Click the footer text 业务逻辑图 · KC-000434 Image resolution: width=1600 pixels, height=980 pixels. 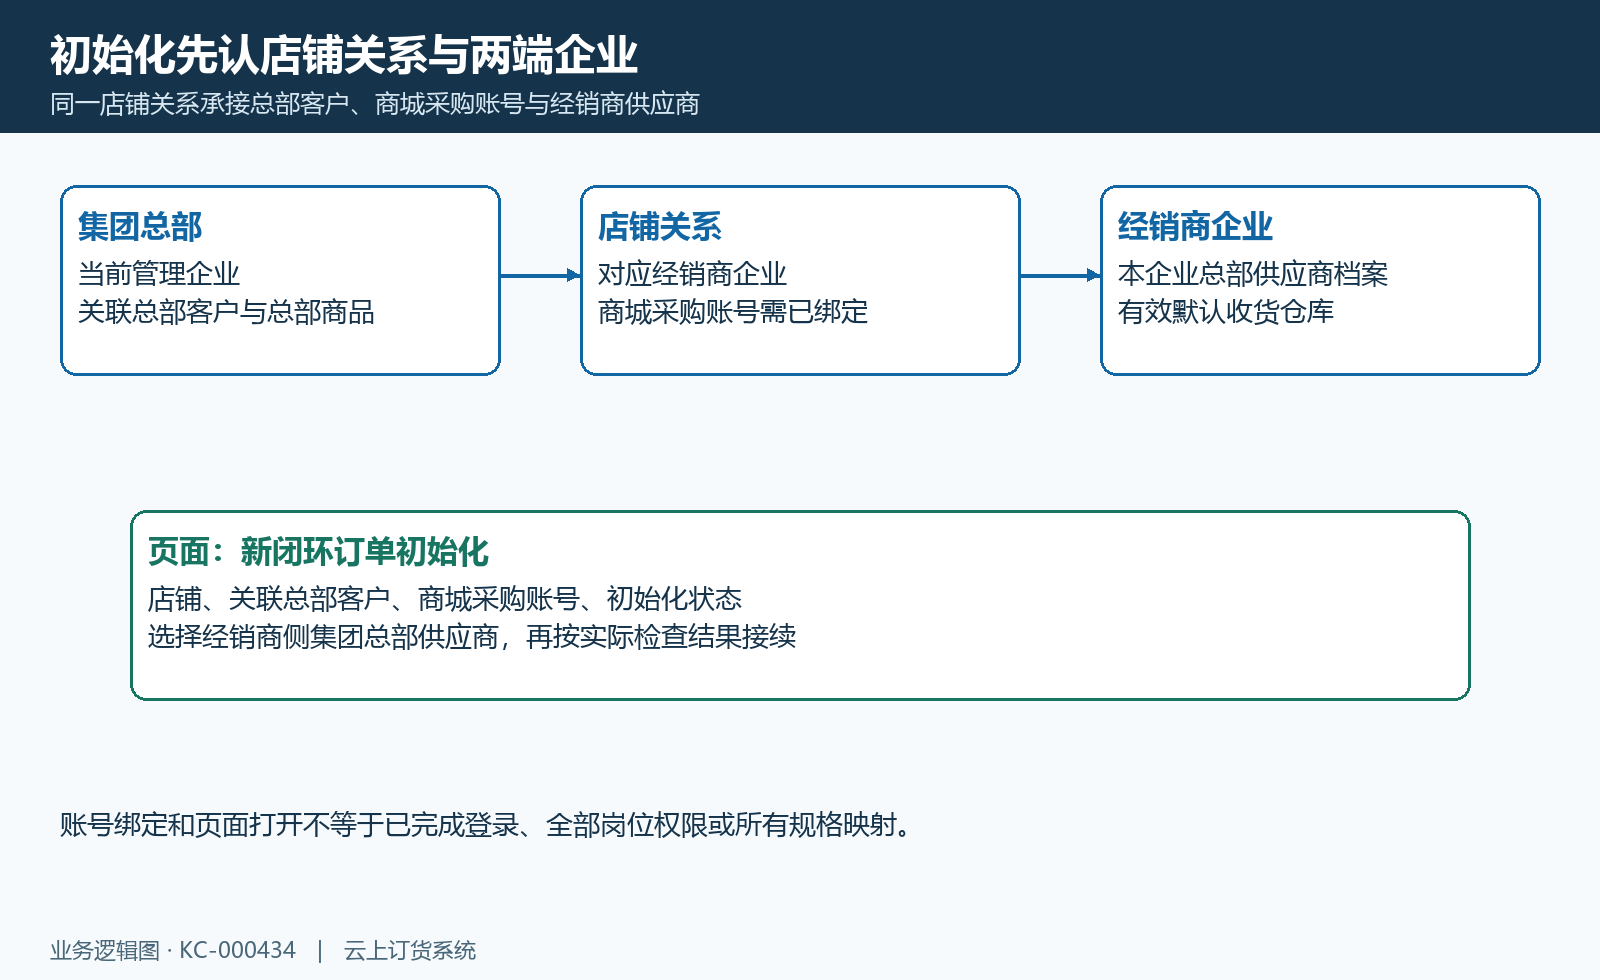pyautogui.click(x=173, y=950)
